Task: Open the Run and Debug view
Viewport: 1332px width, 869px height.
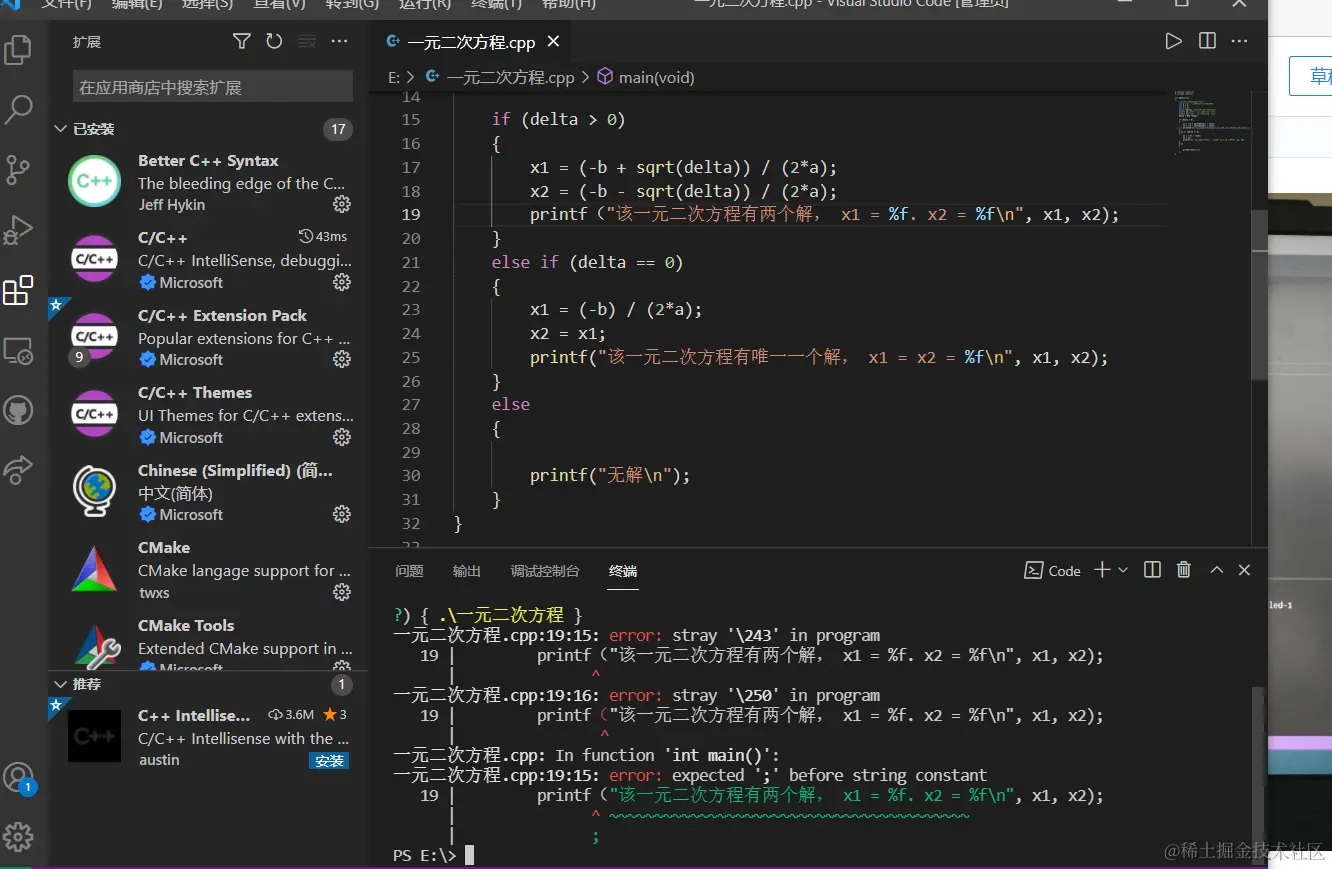Action: click(x=18, y=230)
